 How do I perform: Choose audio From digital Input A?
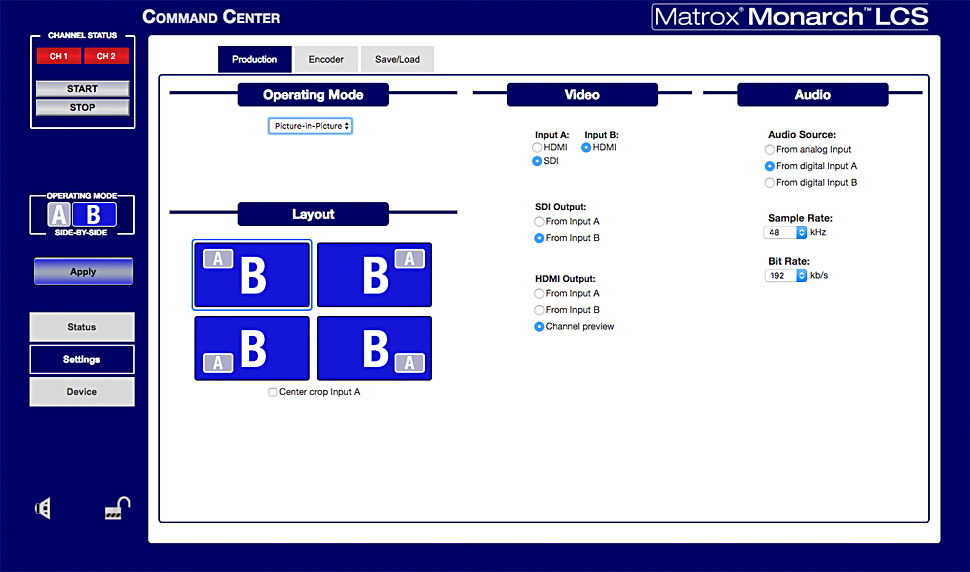pyautogui.click(x=770, y=166)
